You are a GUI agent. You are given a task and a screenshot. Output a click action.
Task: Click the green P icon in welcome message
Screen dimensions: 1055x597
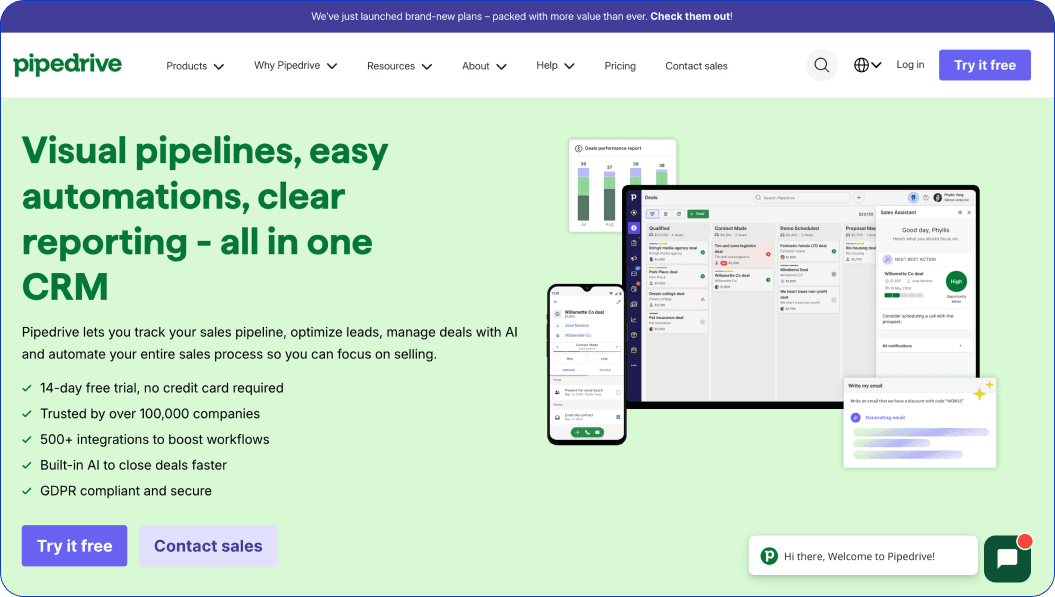point(769,556)
